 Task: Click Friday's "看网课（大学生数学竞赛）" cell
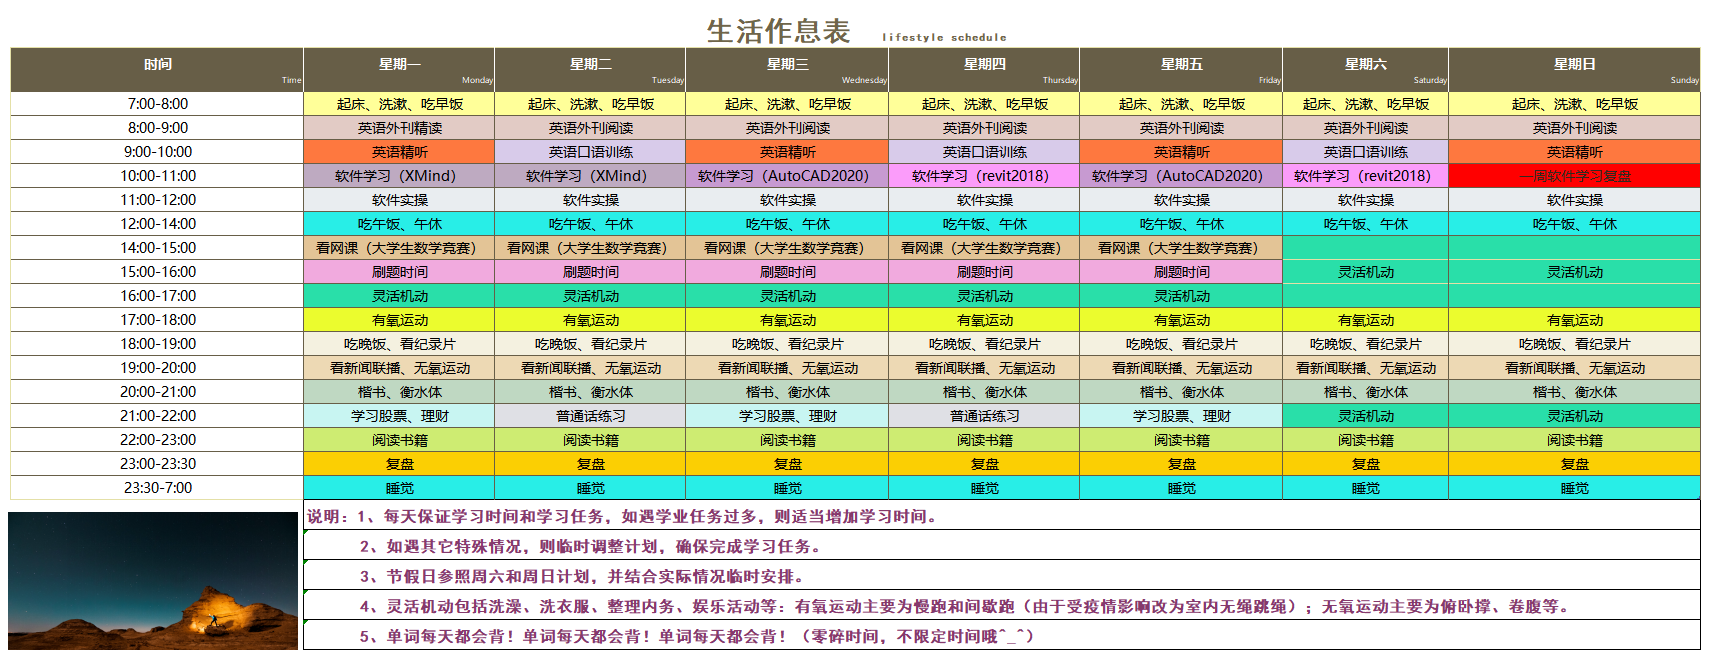(1181, 248)
